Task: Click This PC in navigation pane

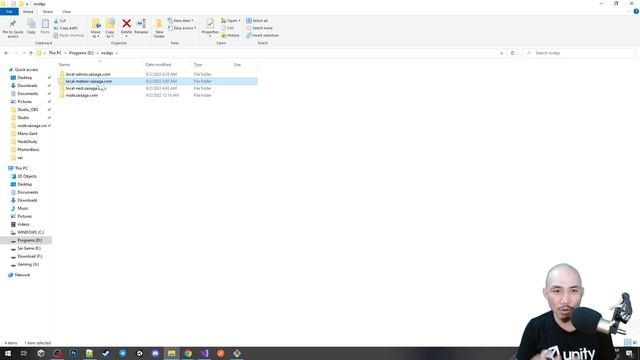Action: 21,168
